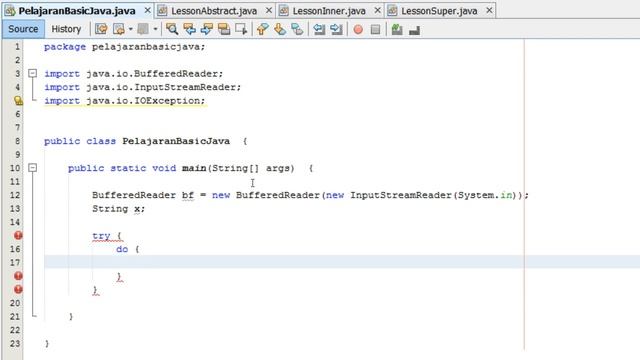Click the Shift Line Left icon
640x360 pixels.
319,29
